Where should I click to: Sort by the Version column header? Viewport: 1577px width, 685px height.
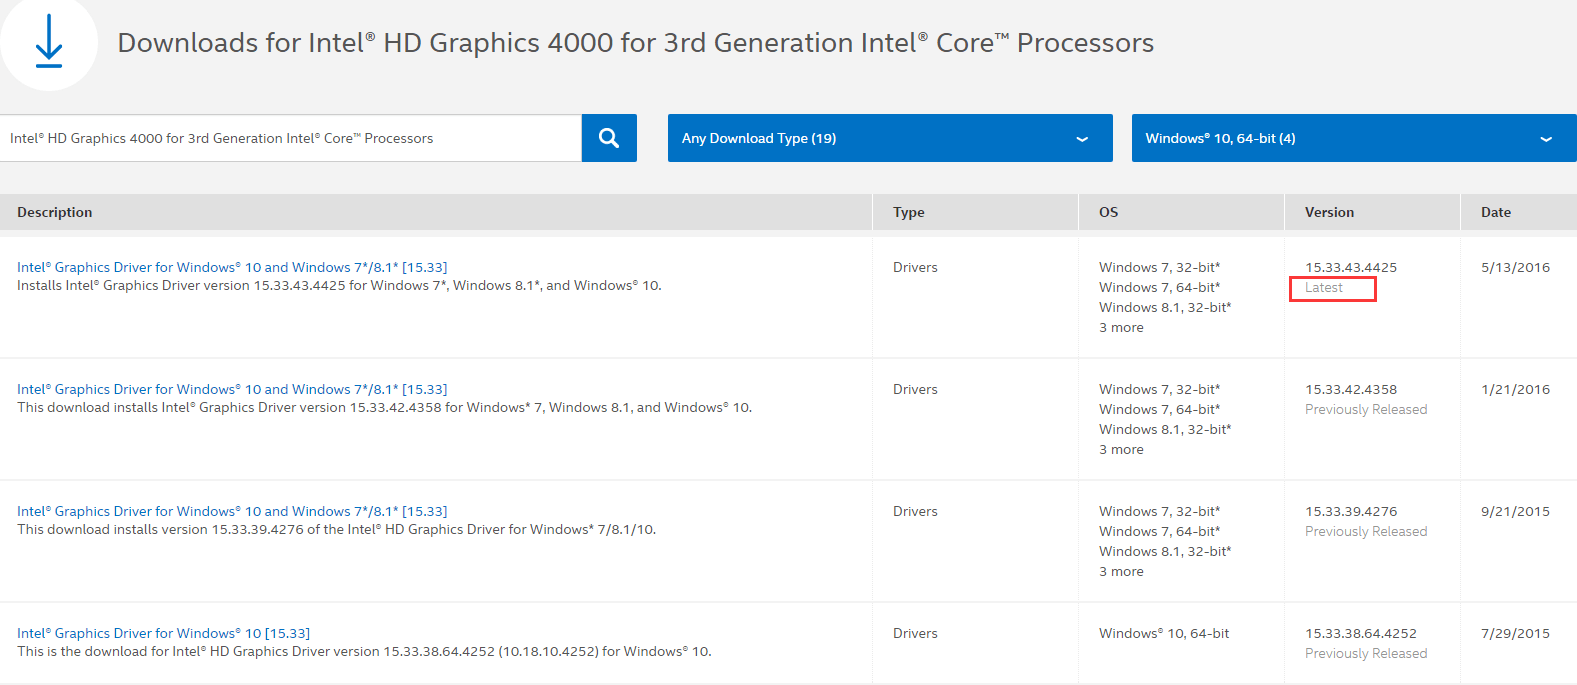click(x=1329, y=212)
